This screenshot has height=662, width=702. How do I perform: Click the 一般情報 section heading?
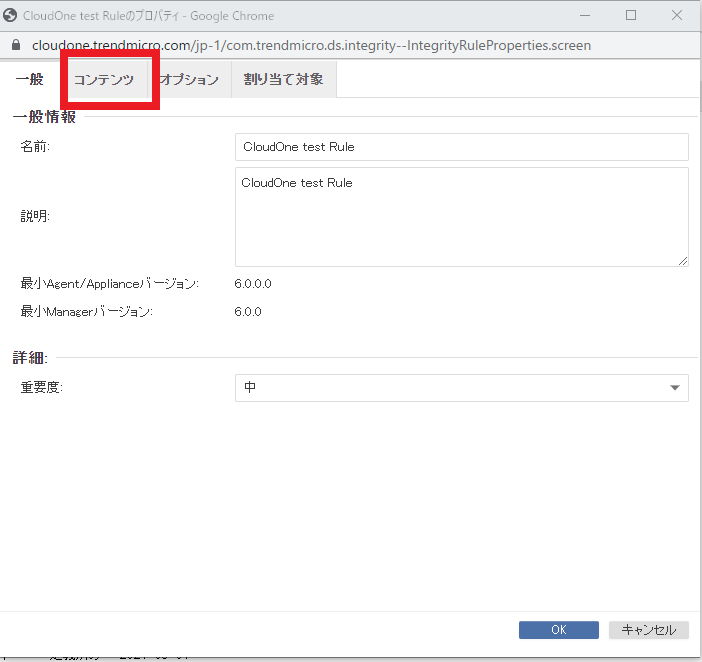click(x=45, y=116)
